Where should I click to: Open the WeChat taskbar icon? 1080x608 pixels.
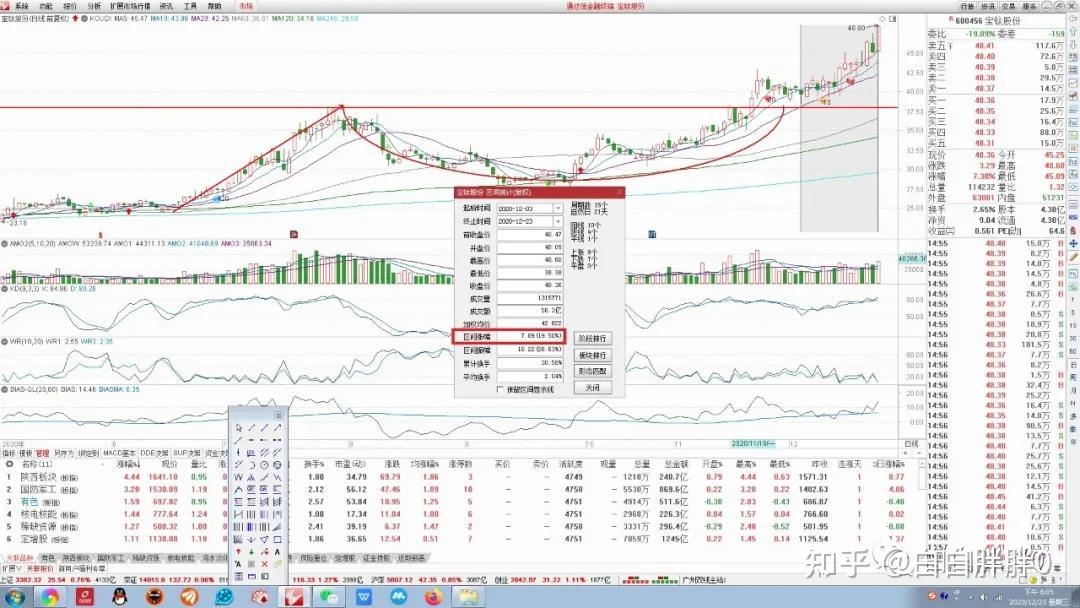pyautogui.click(x=329, y=596)
